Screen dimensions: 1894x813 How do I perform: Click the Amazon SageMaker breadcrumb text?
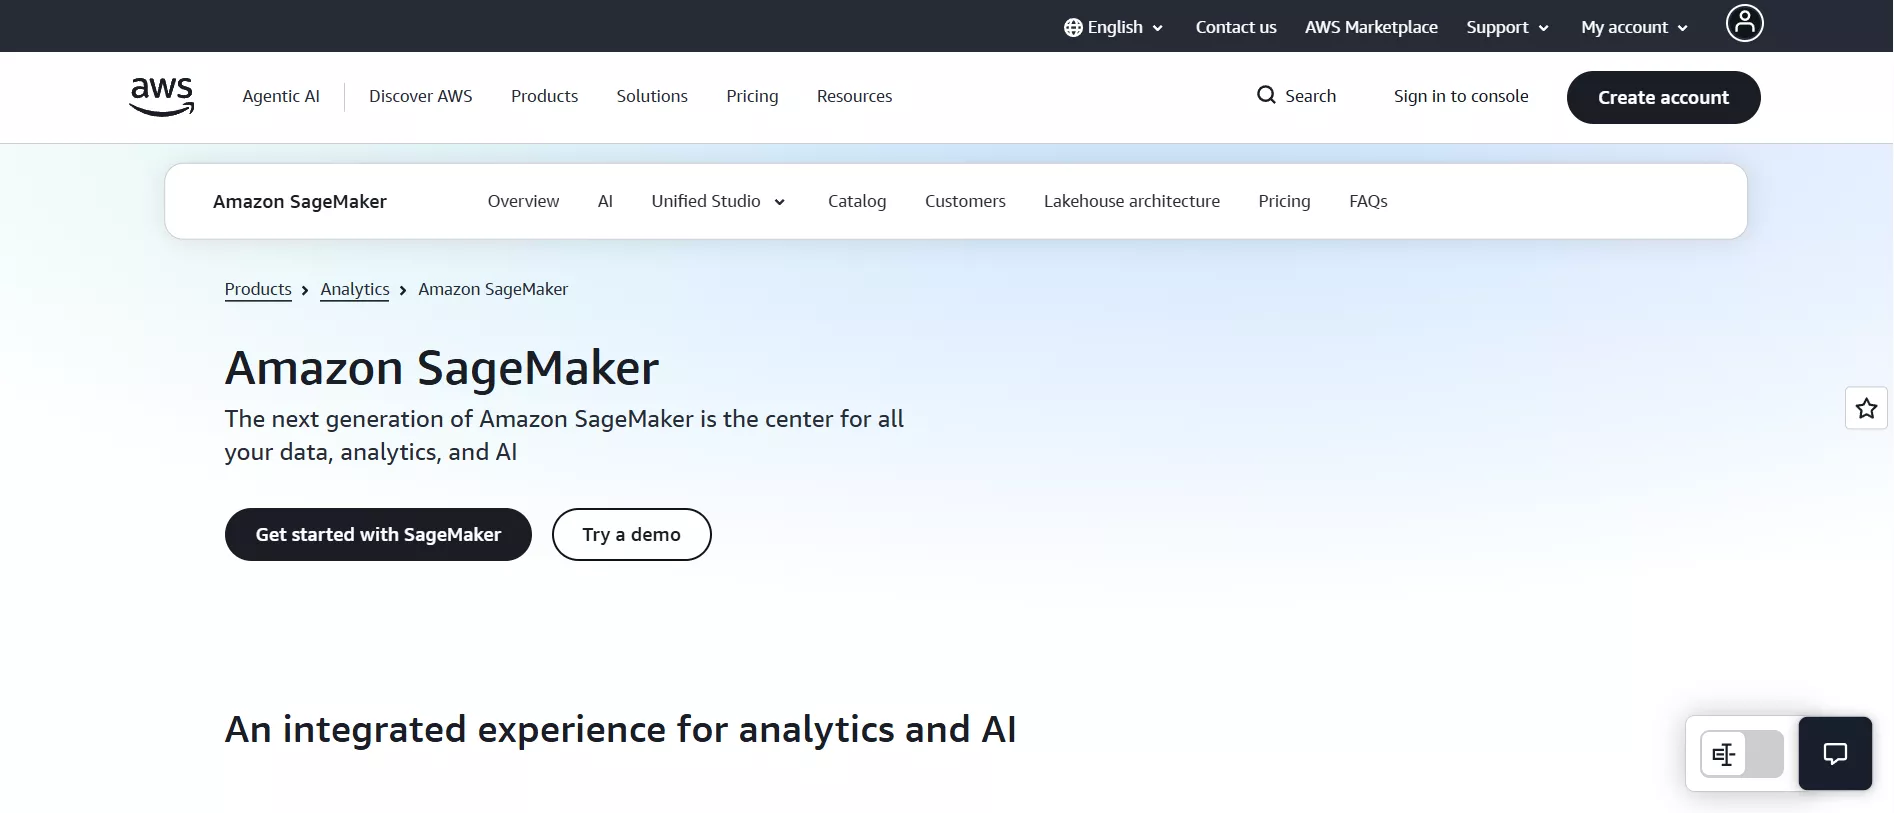click(493, 289)
